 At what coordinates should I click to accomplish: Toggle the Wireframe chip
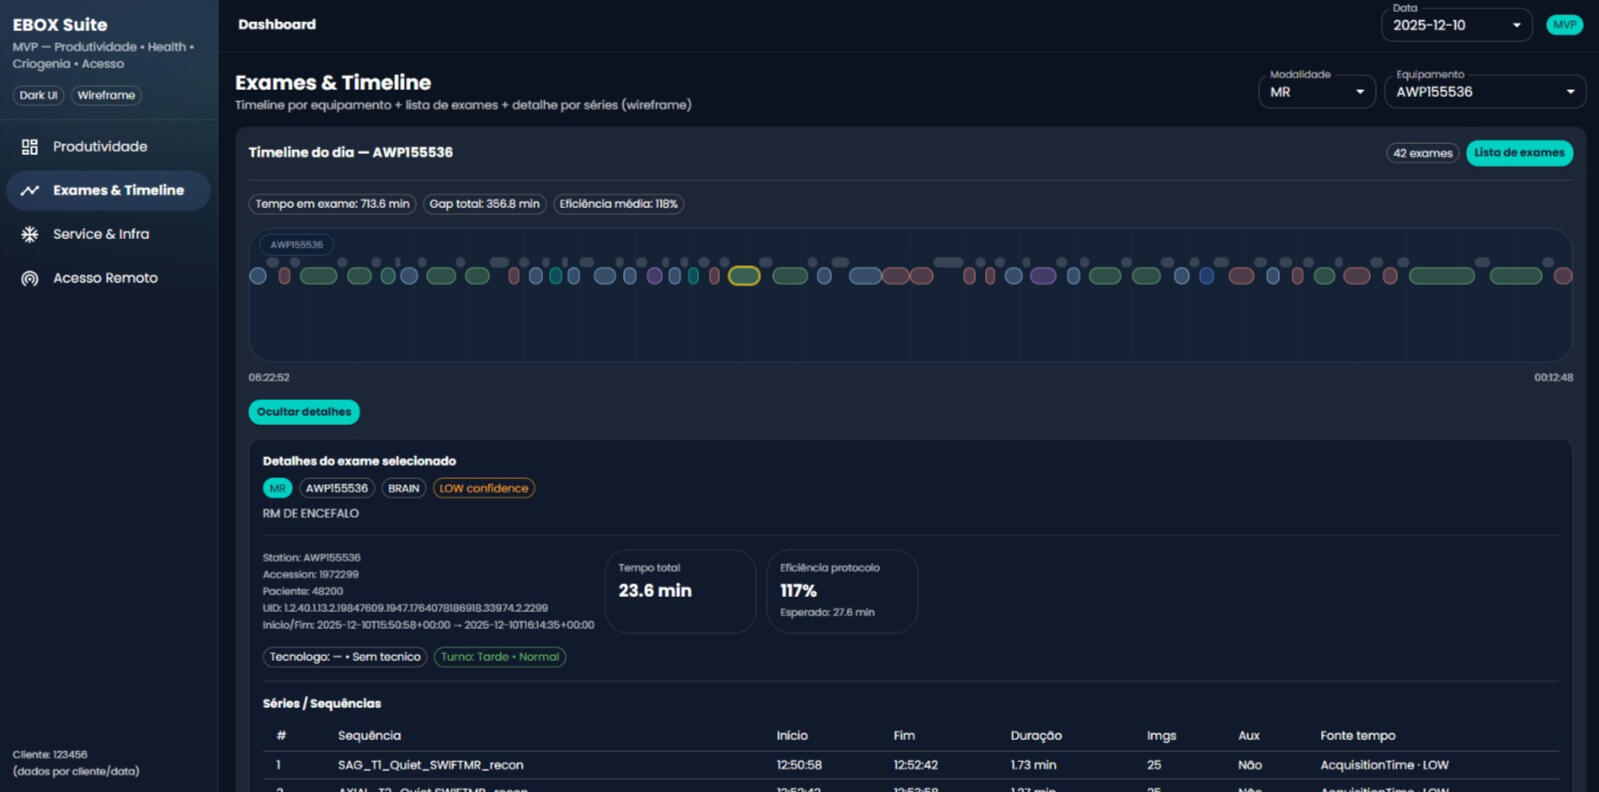pyautogui.click(x=106, y=96)
